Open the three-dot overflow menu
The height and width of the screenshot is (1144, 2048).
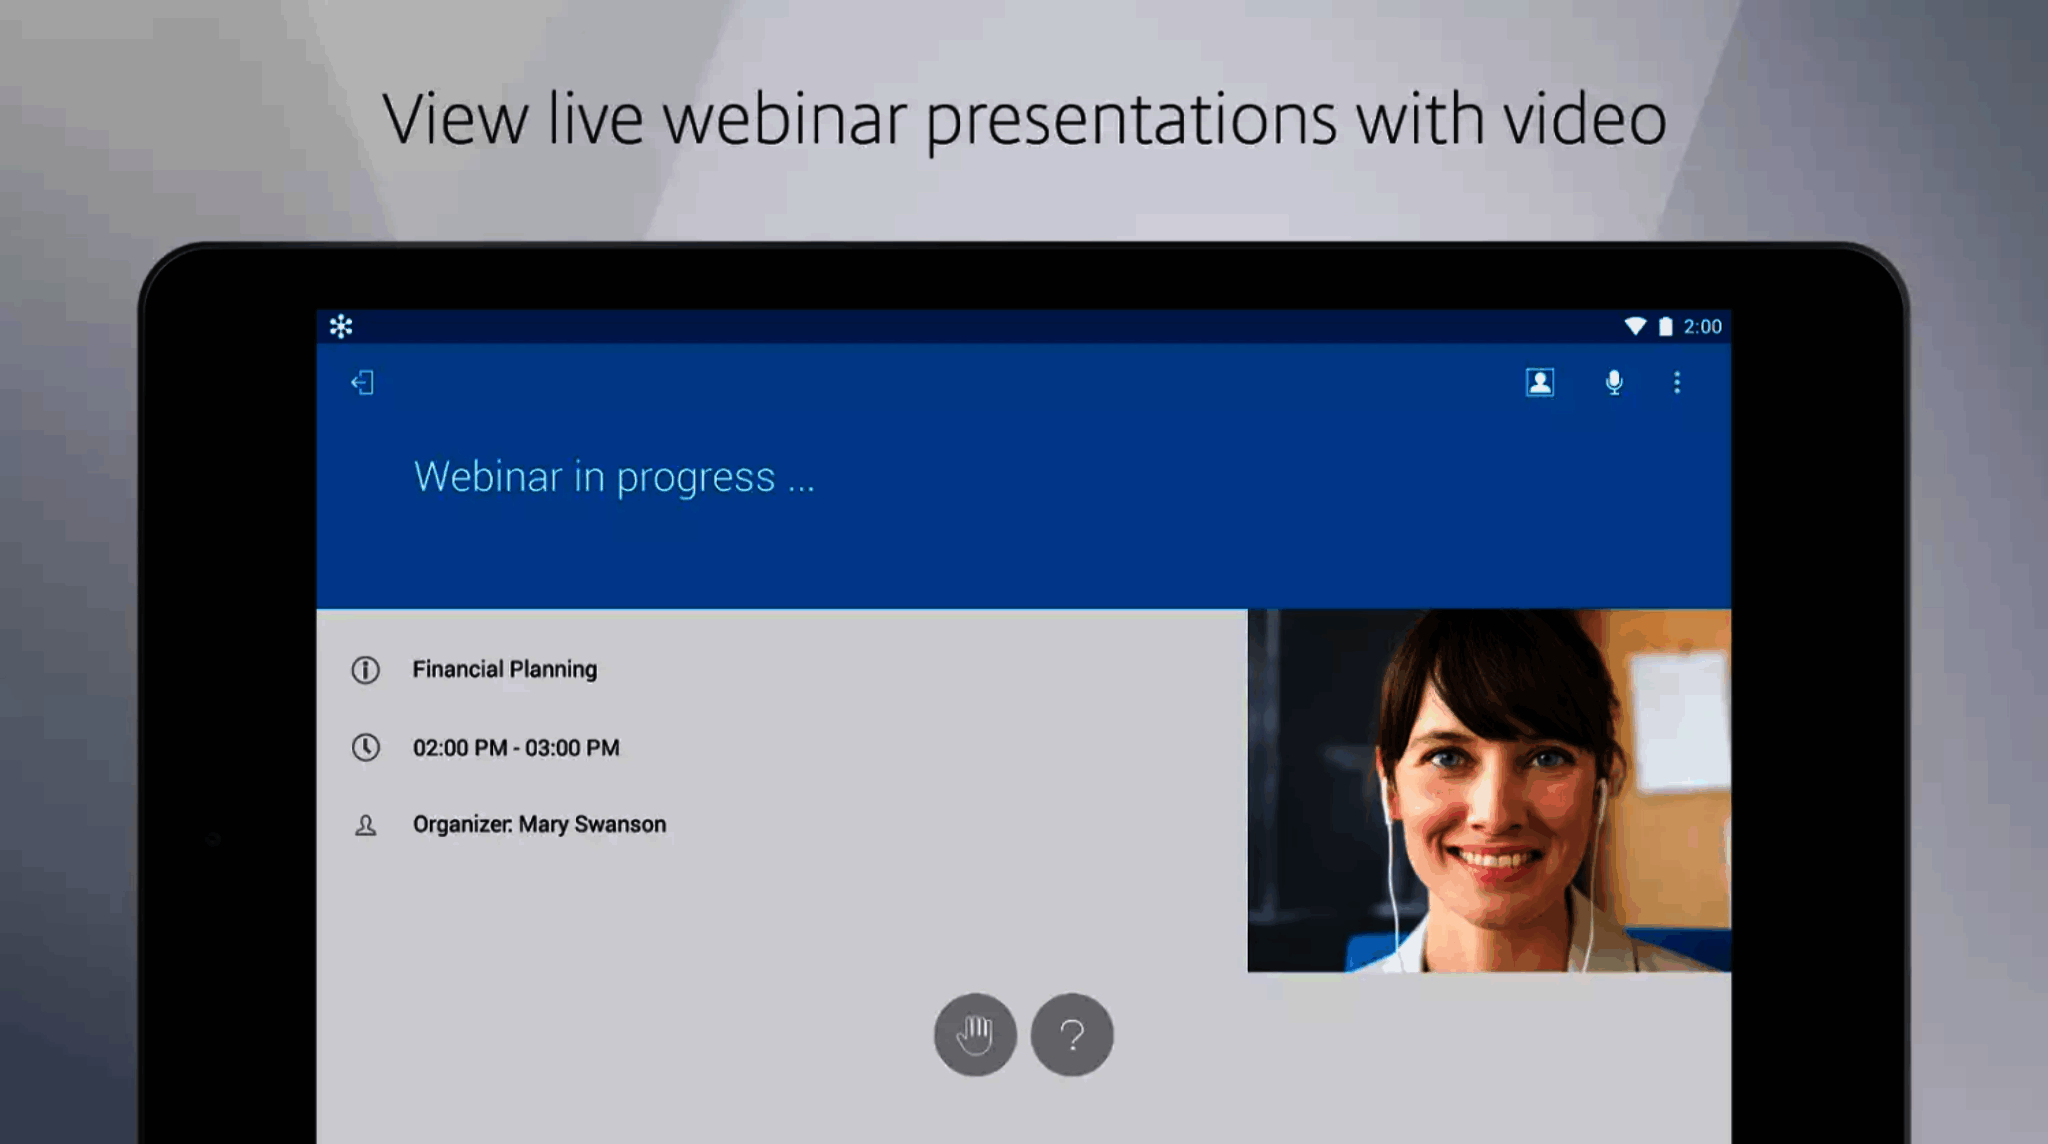(x=1677, y=382)
